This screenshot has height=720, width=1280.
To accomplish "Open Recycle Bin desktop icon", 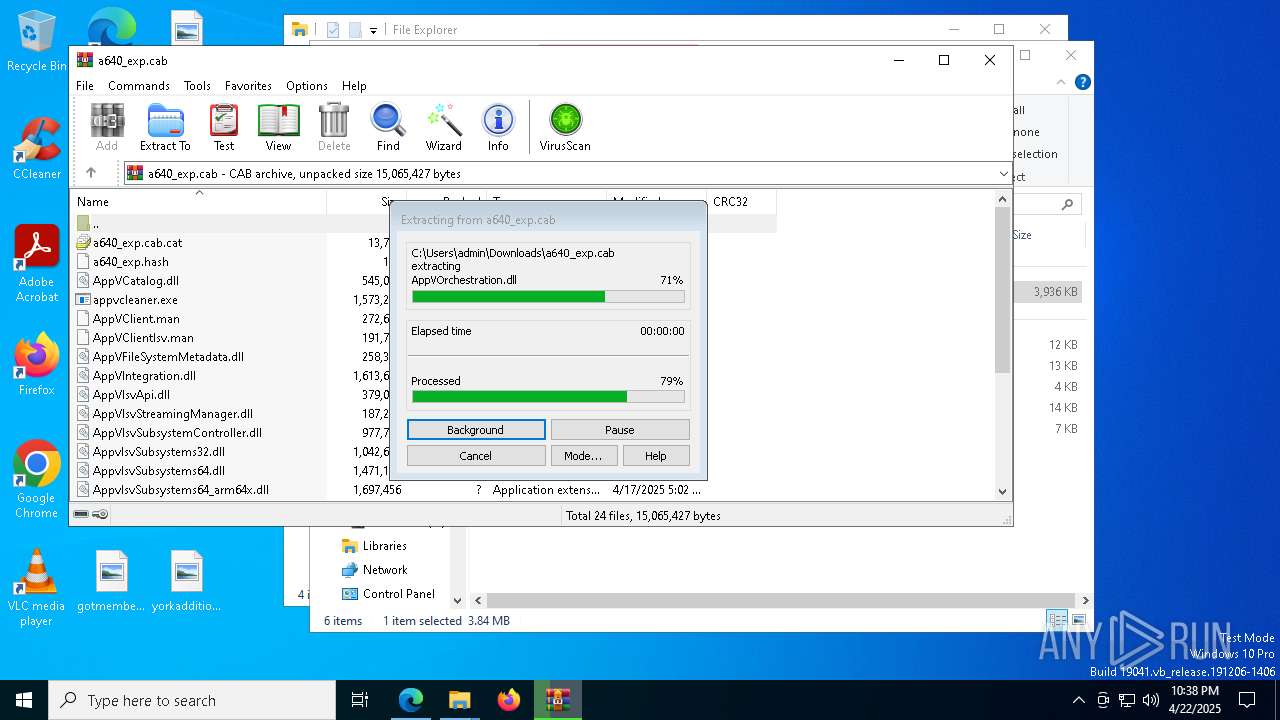I will (37, 41).
